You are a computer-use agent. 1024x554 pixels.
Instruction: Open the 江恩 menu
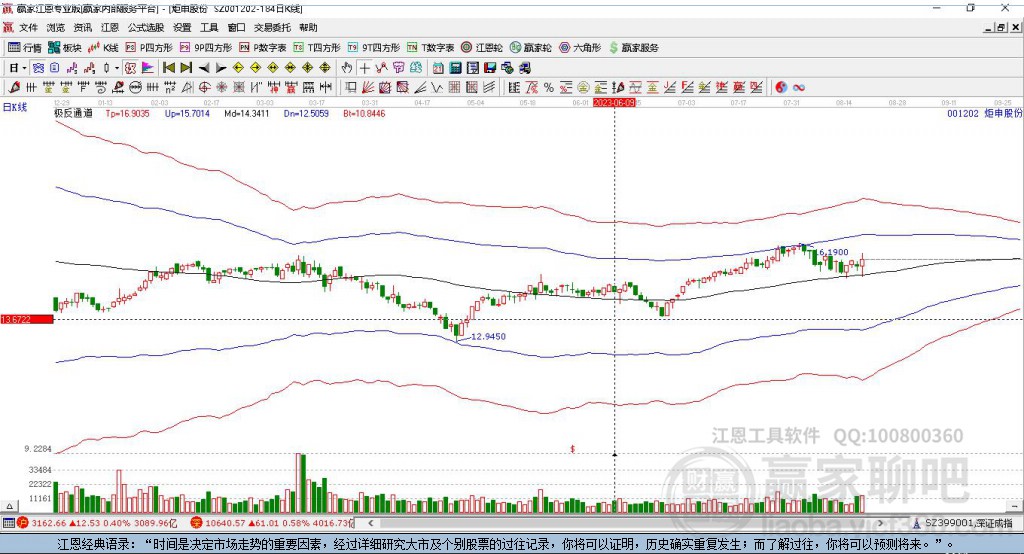pyautogui.click(x=110, y=27)
